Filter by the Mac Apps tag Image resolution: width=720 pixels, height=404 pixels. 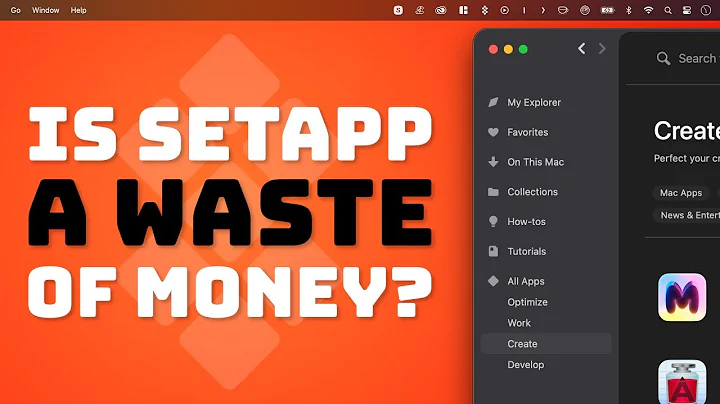tap(681, 193)
